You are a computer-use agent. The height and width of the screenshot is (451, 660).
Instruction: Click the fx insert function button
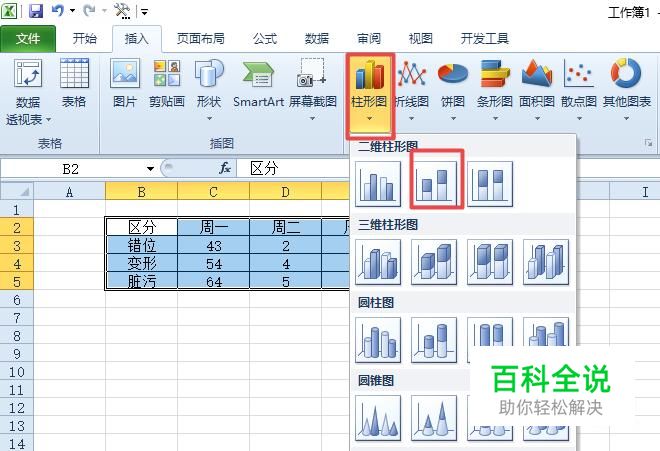coord(225,168)
